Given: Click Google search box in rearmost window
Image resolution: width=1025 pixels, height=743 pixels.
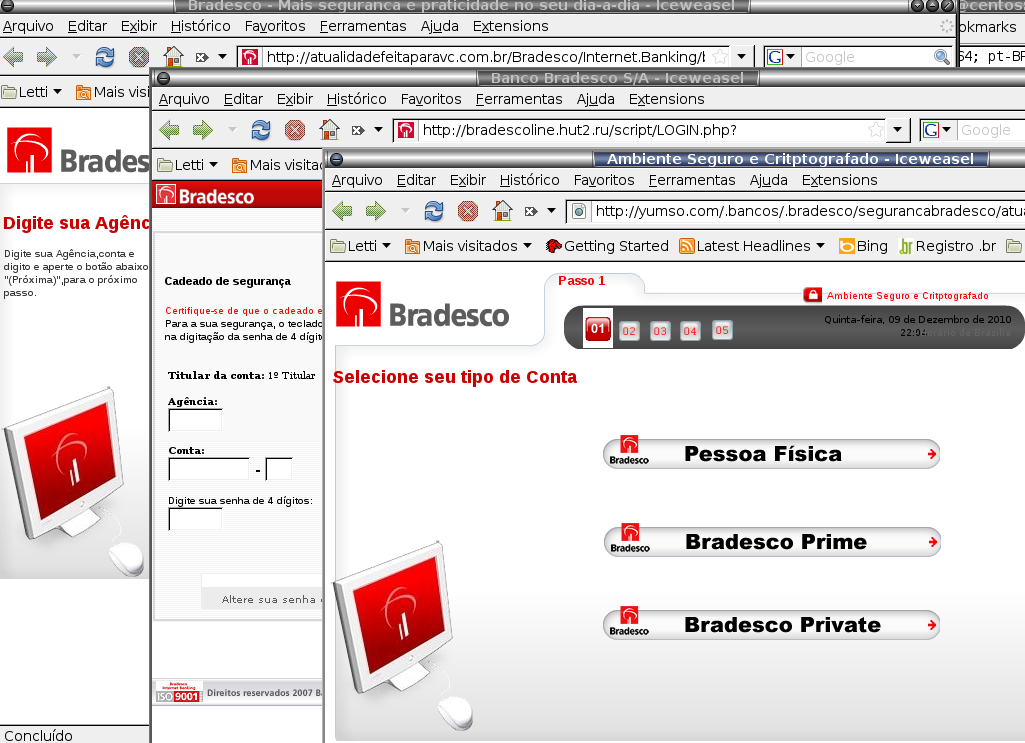Looking at the screenshot, I should pyautogui.click(x=867, y=57).
